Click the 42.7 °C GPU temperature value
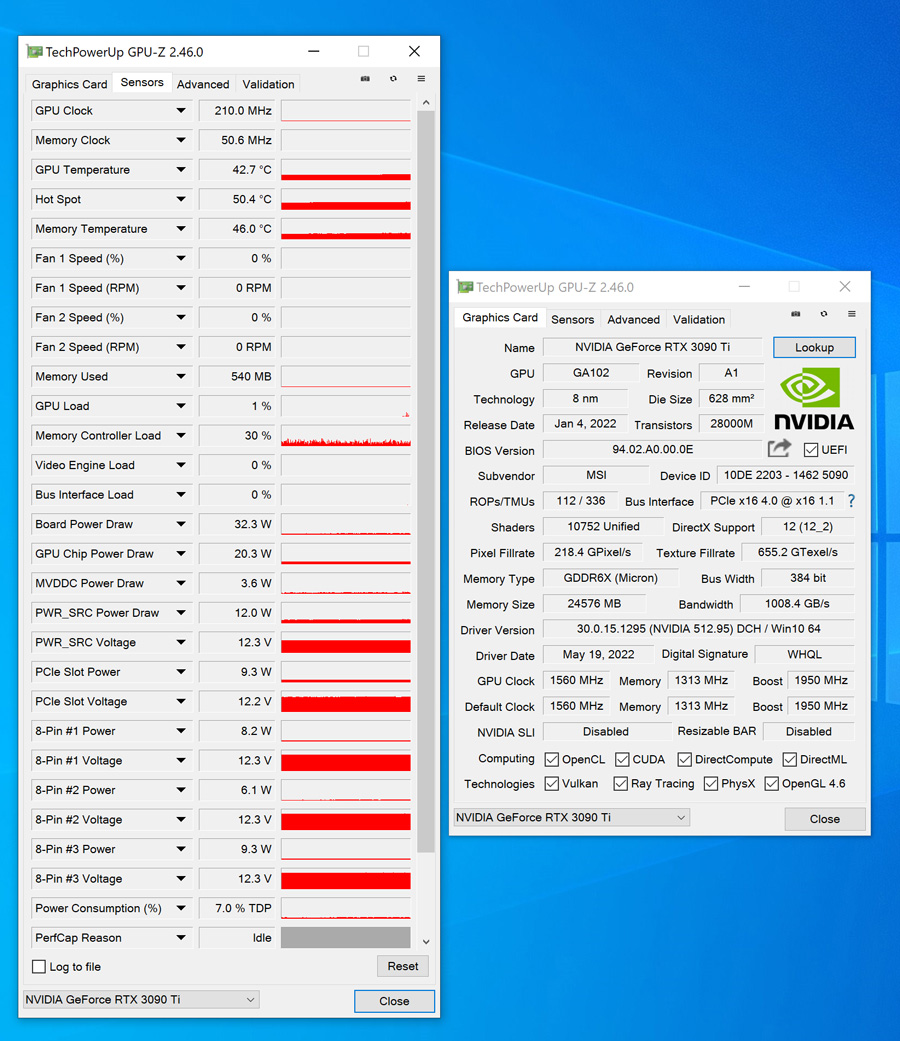The width and height of the screenshot is (900, 1041). click(x=238, y=170)
